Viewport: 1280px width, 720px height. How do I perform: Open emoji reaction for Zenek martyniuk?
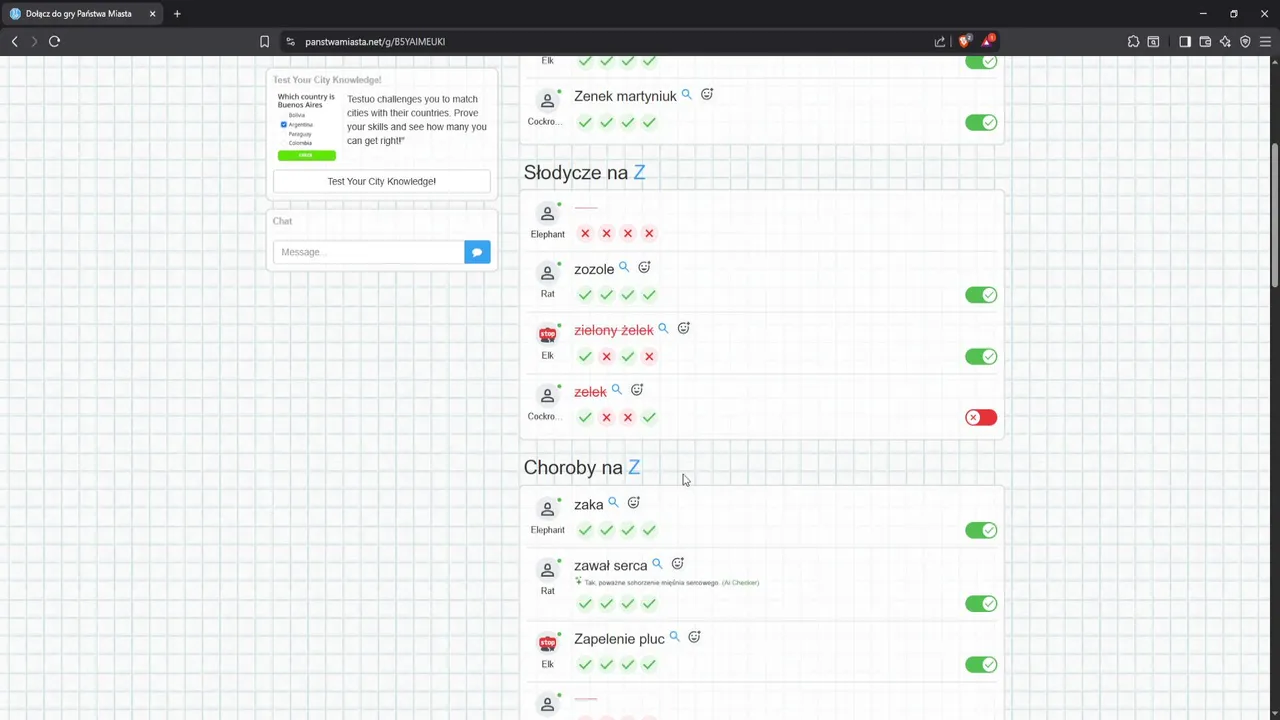[x=707, y=94]
